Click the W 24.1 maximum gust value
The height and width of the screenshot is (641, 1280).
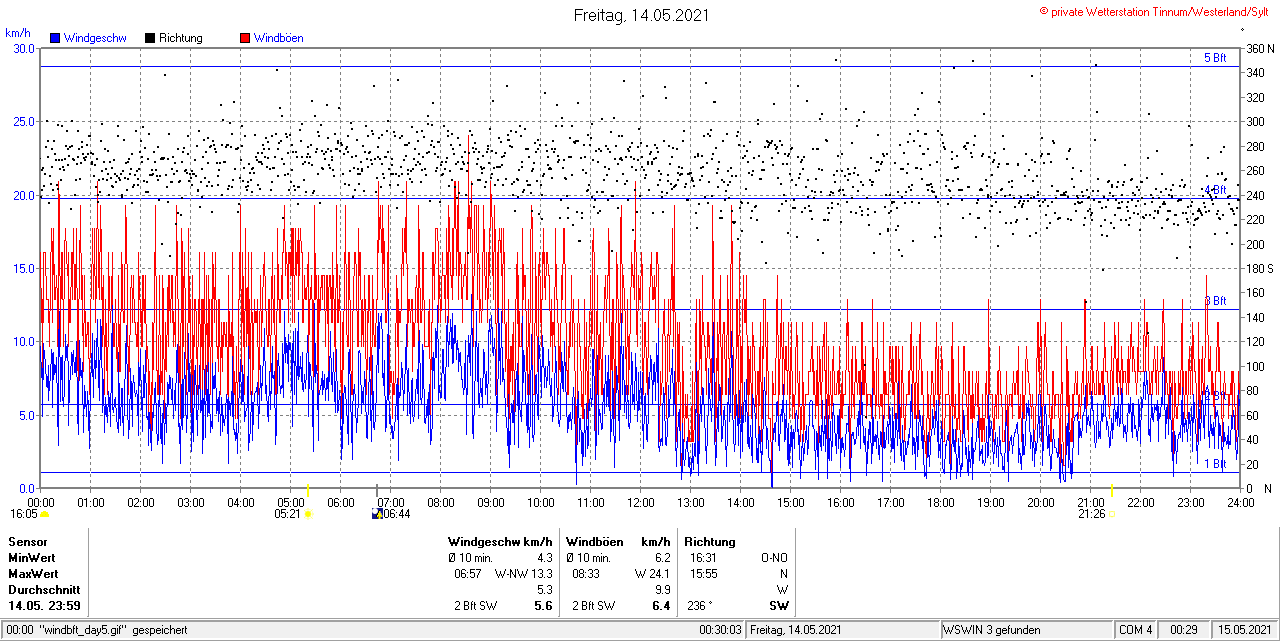click(652, 574)
